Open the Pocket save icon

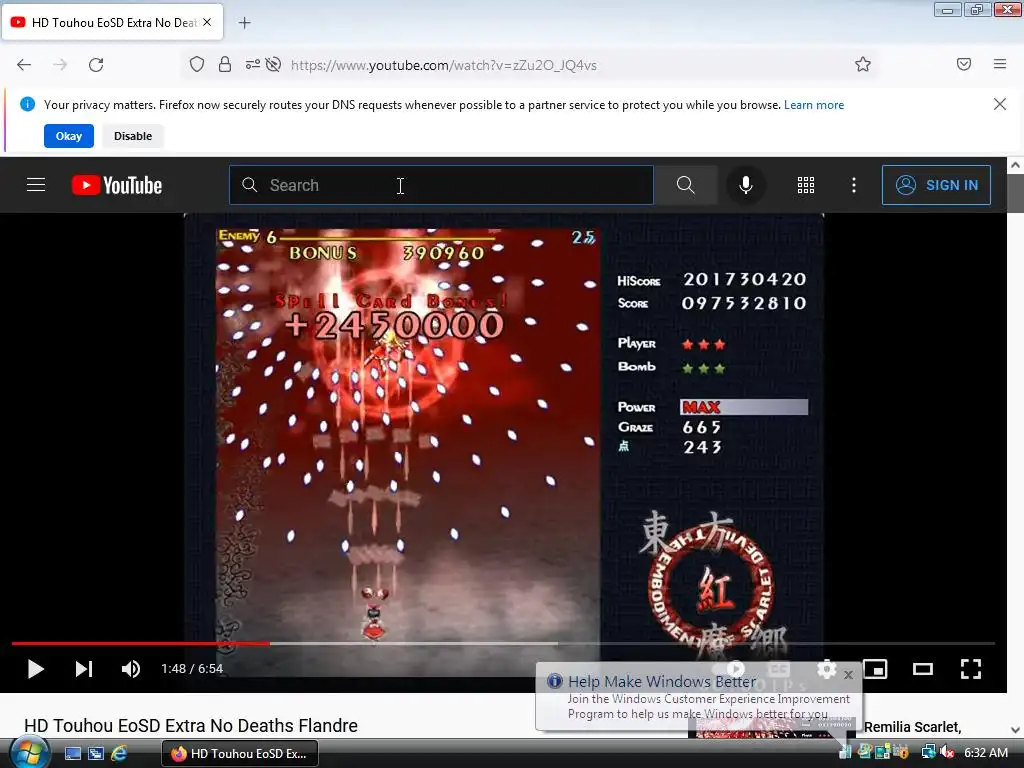pos(963,64)
